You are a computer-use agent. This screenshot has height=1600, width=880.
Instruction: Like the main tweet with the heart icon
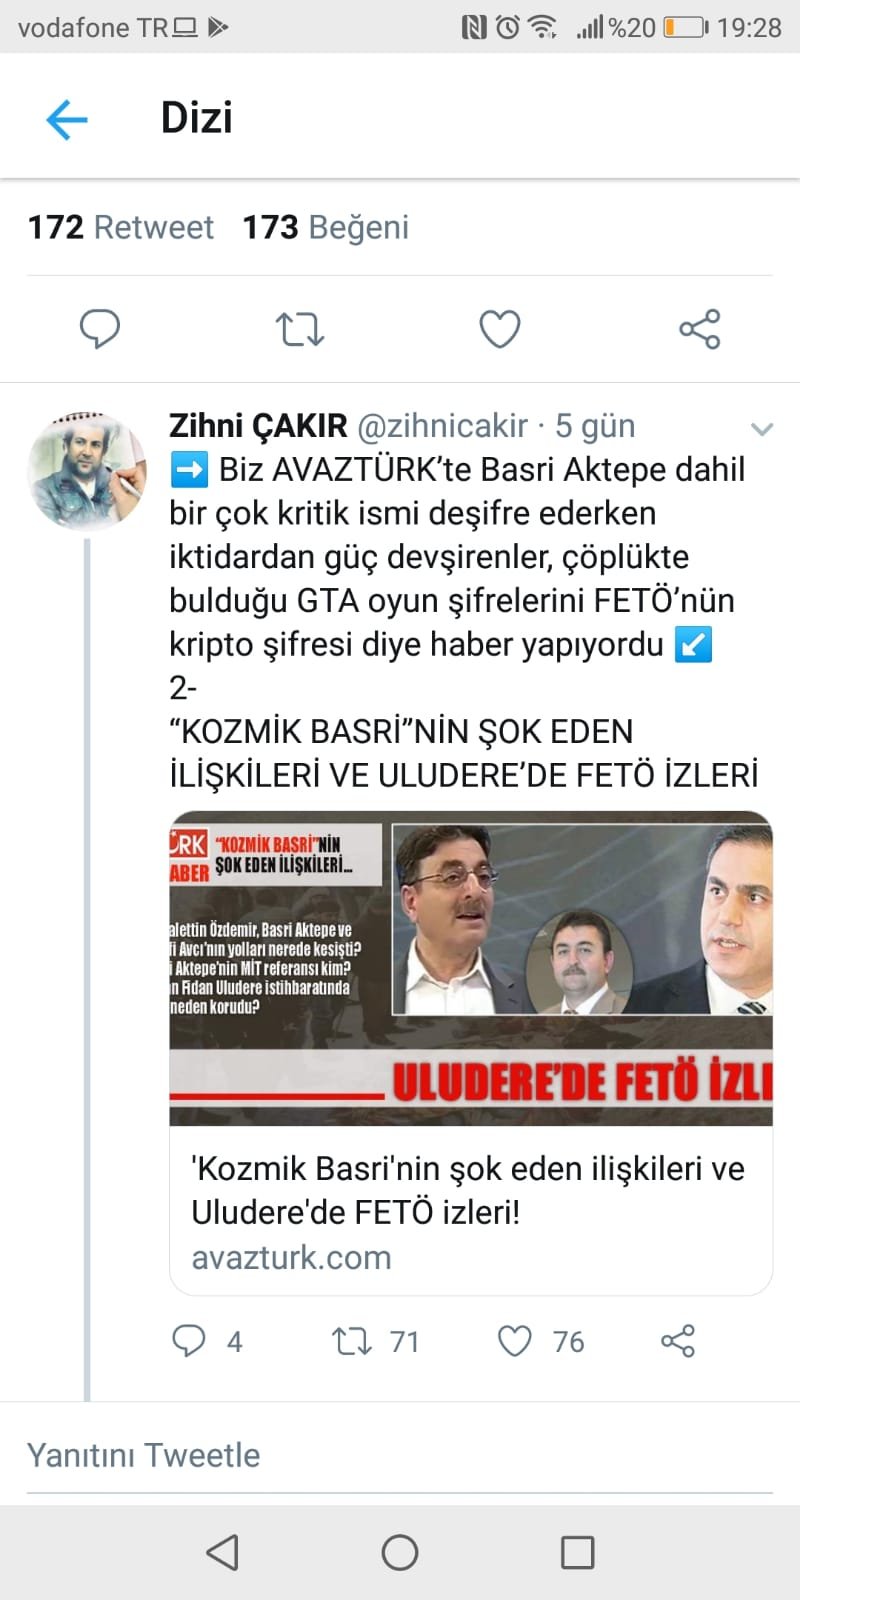[x=500, y=329]
